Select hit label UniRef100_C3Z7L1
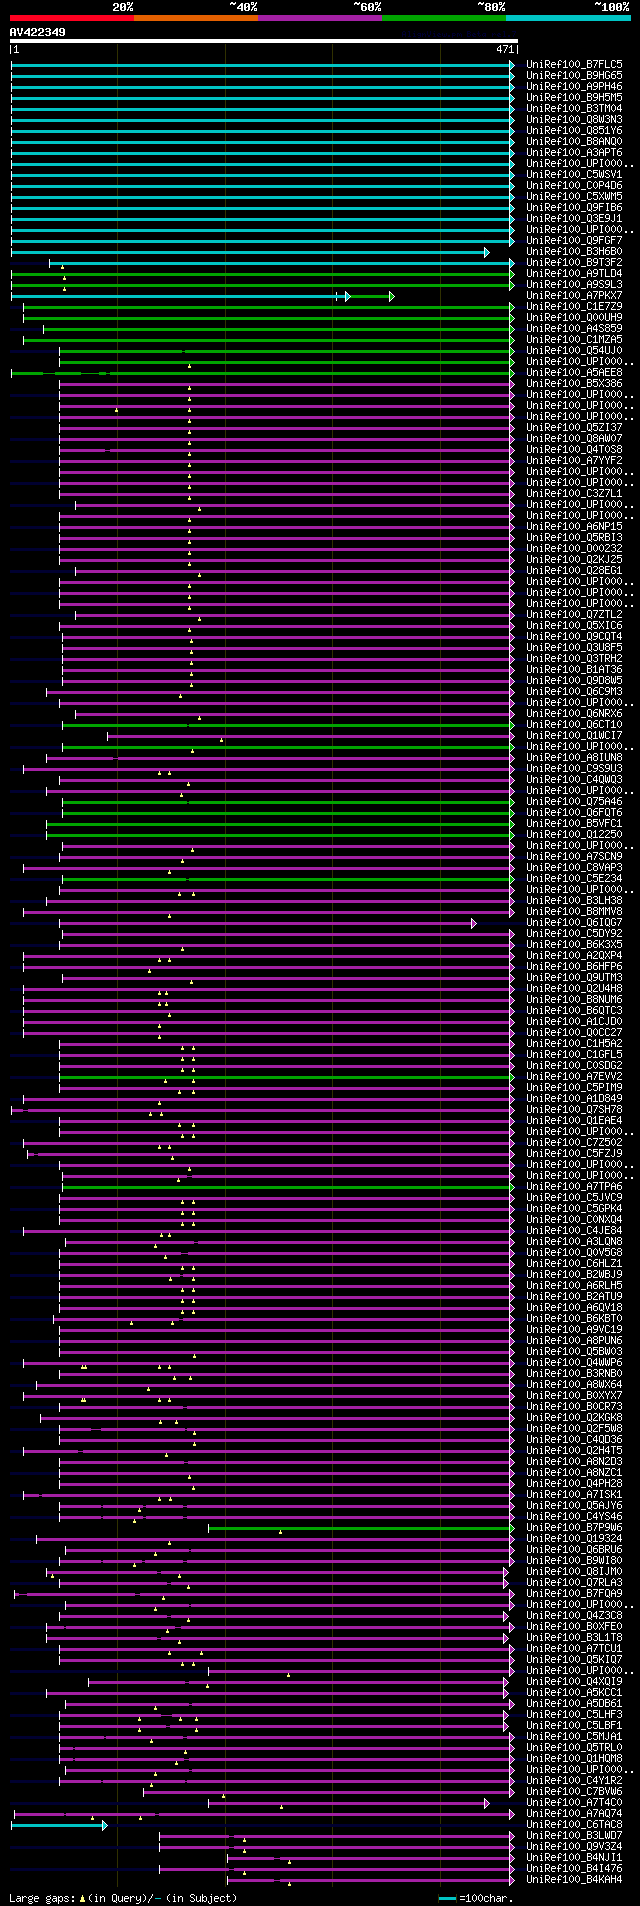 pos(574,494)
